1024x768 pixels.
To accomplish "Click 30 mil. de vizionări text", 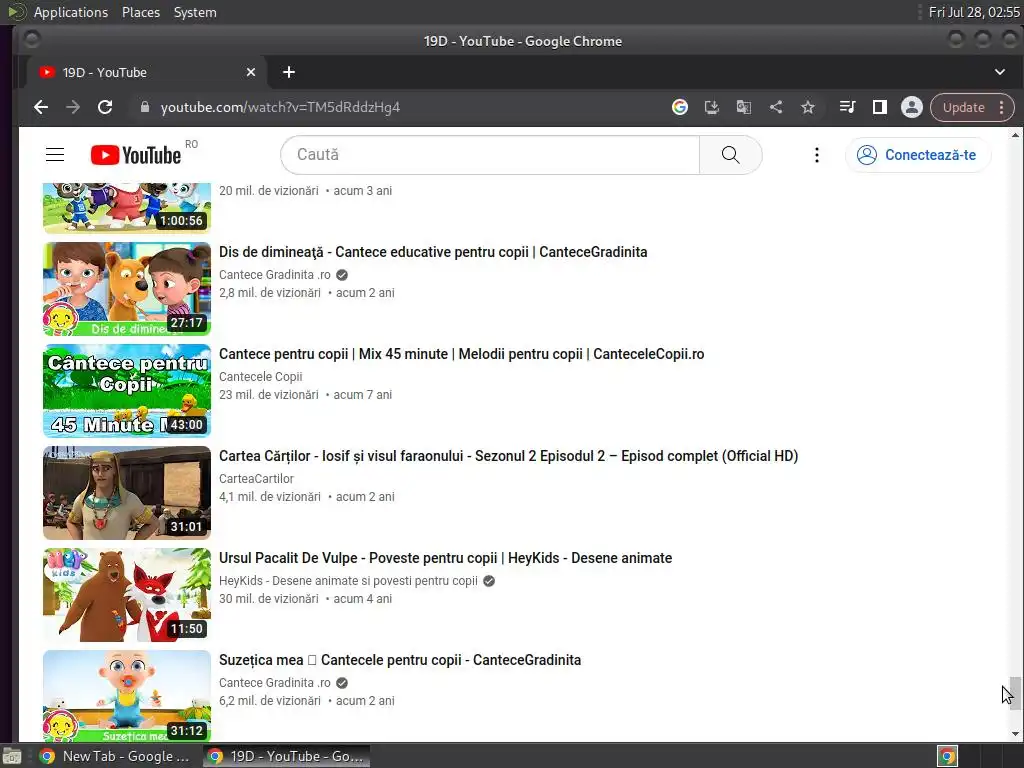I will click(x=268, y=599).
